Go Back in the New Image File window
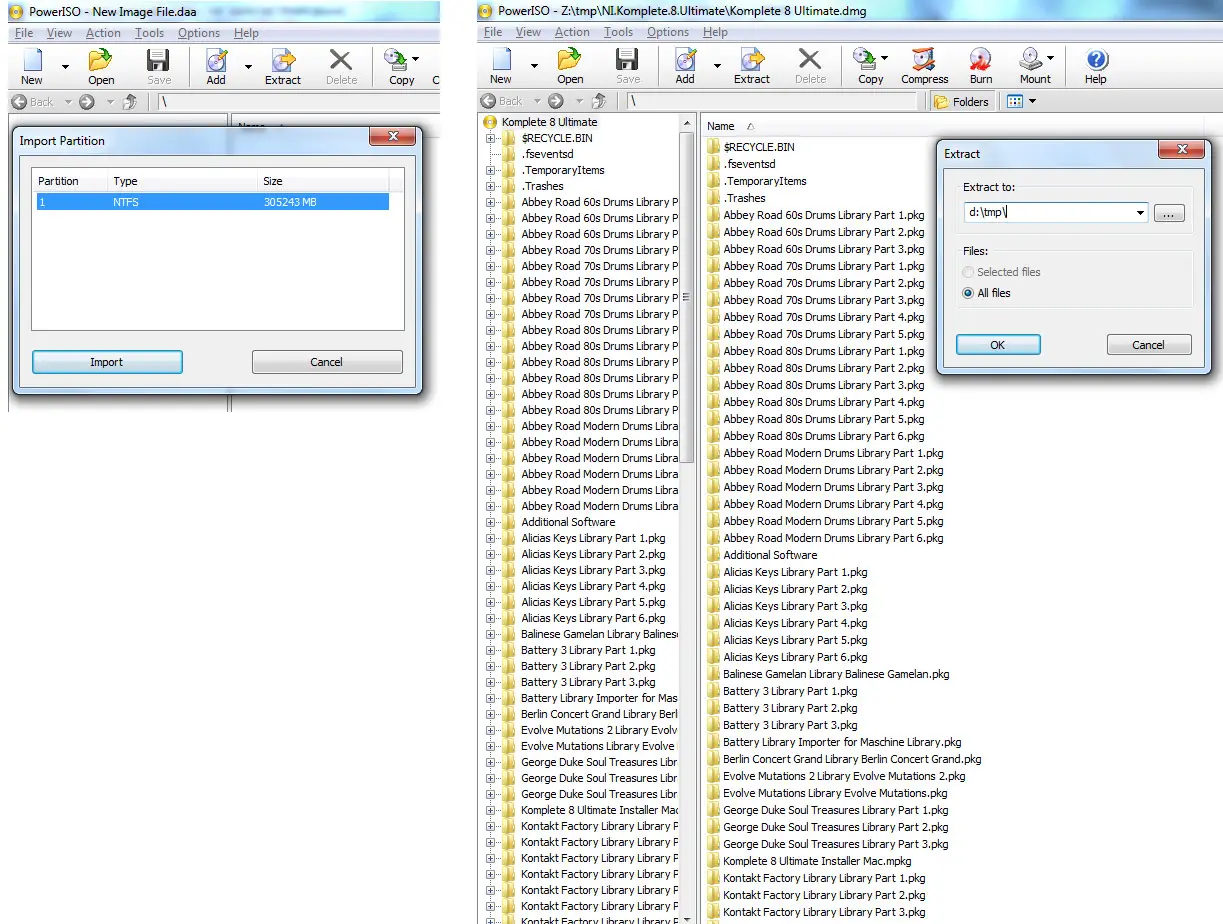 click(33, 101)
